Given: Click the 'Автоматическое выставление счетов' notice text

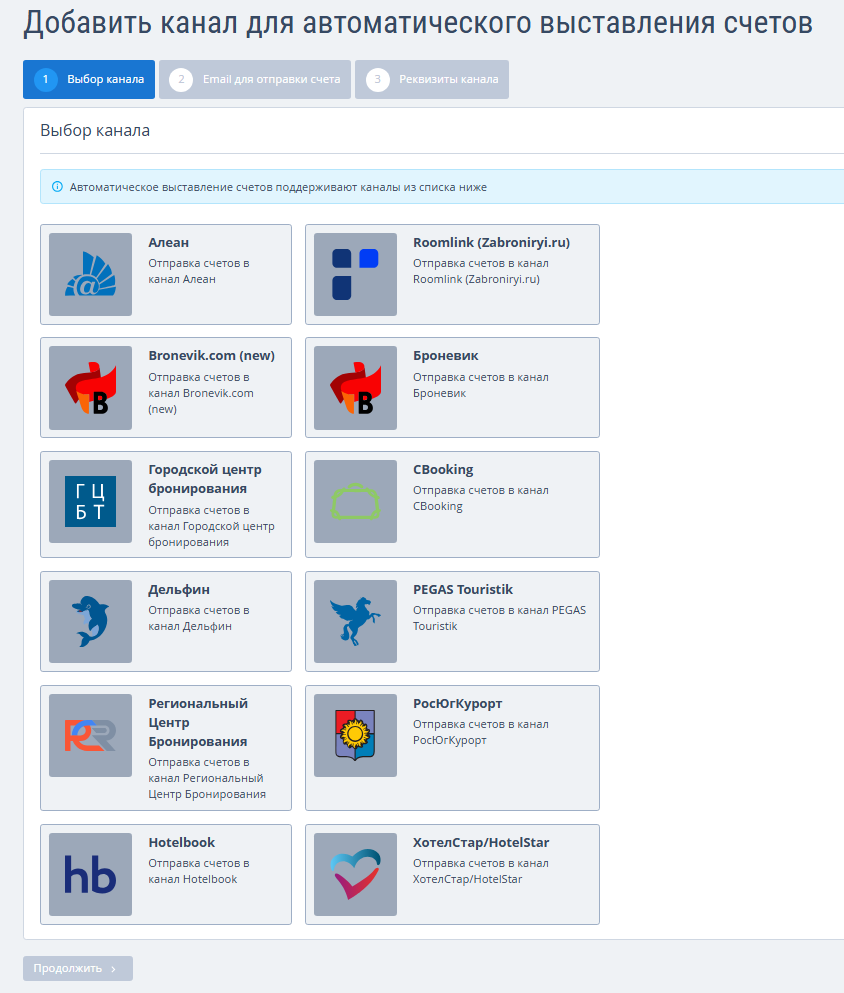Looking at the screenshot, I should click(278, 187).
